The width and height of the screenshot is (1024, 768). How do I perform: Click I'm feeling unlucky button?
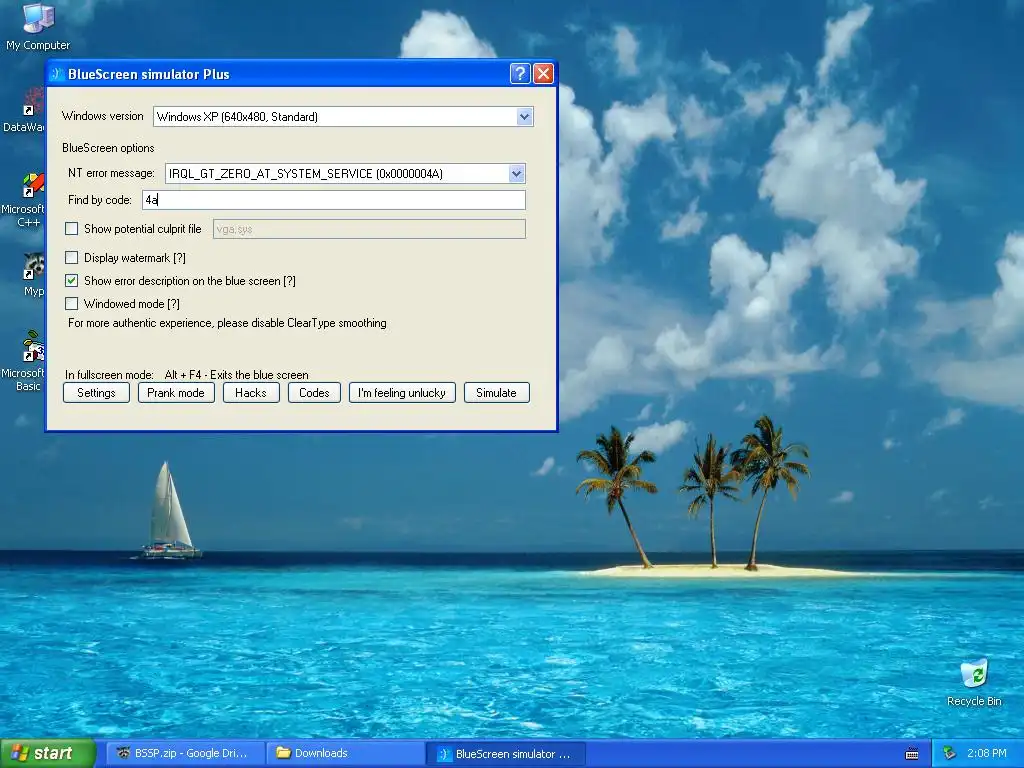pos(402,392)
